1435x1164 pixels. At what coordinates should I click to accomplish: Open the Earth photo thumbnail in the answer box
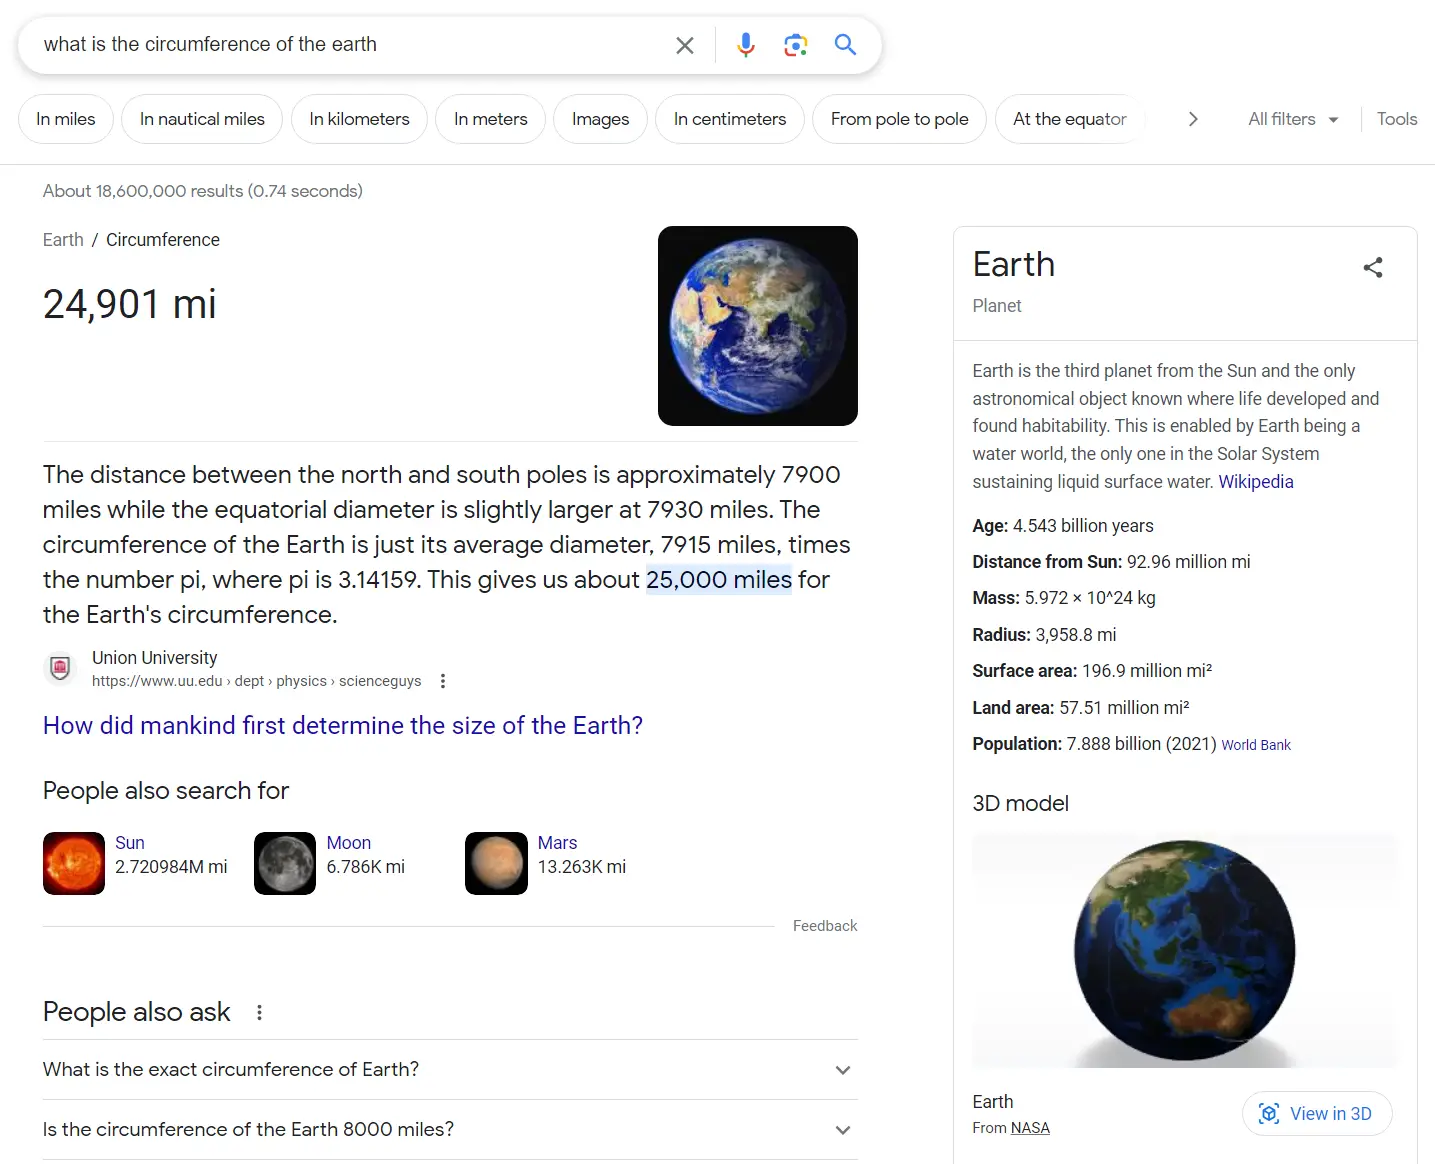tap(758, 326)
